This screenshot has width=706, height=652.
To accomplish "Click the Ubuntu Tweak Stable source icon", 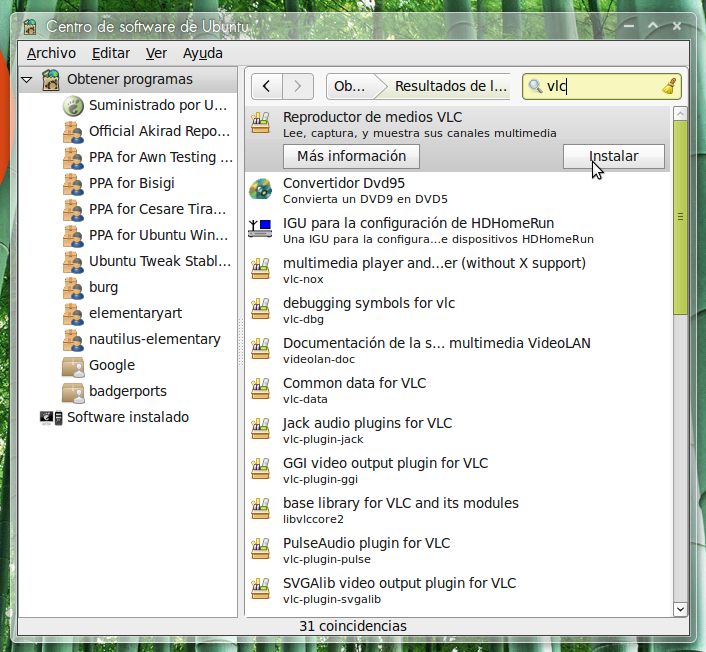I will pyautogui.click(x=73, y=262).
